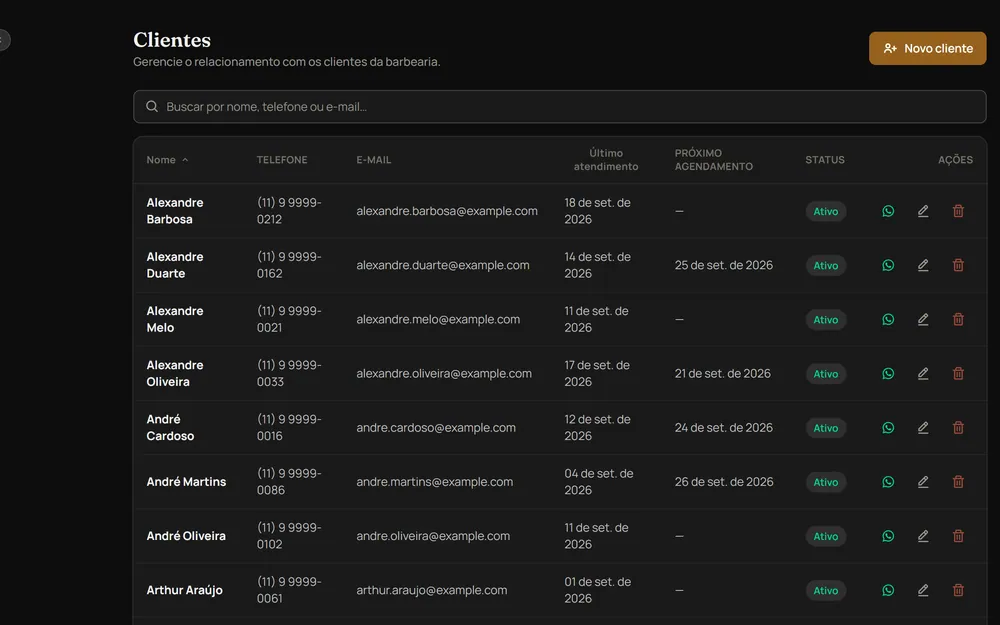
Task: Focus the client search field
Action: (x=559, y=107)
